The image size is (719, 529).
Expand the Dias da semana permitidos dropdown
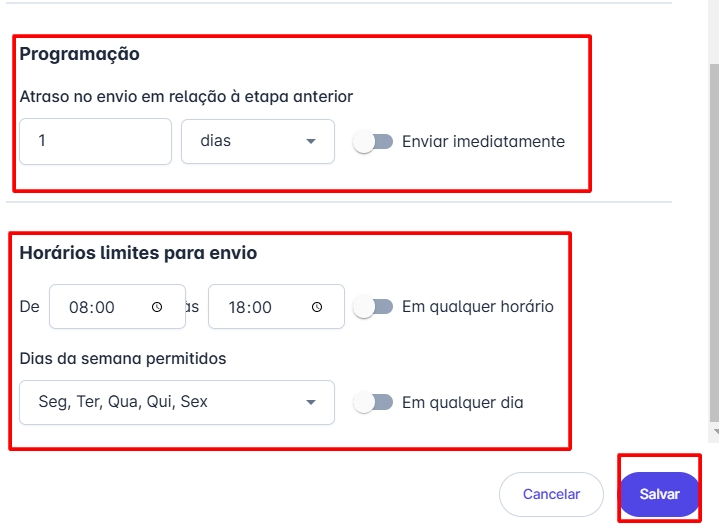coord(177,403)
